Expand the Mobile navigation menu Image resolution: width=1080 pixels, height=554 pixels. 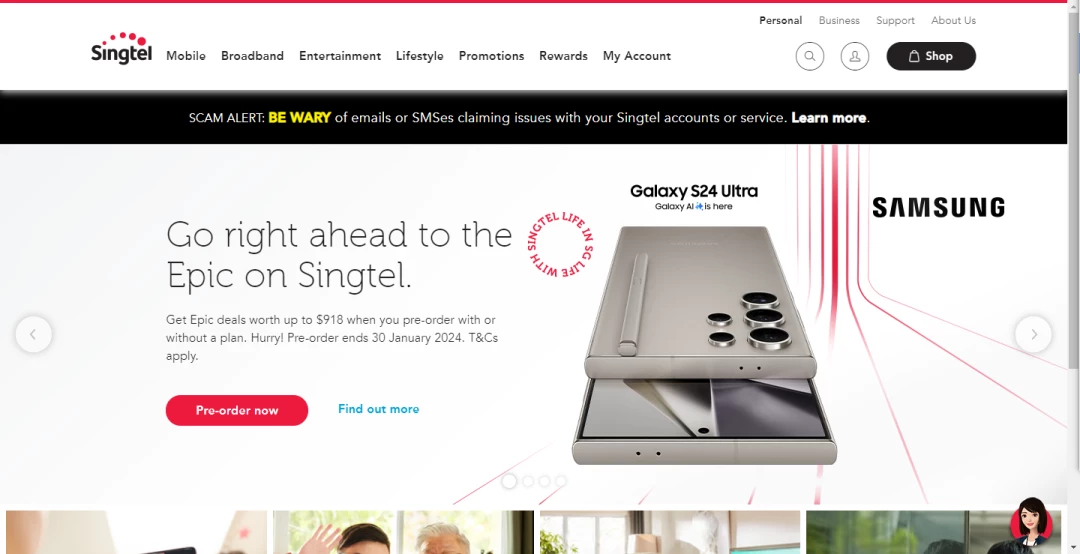186,56
